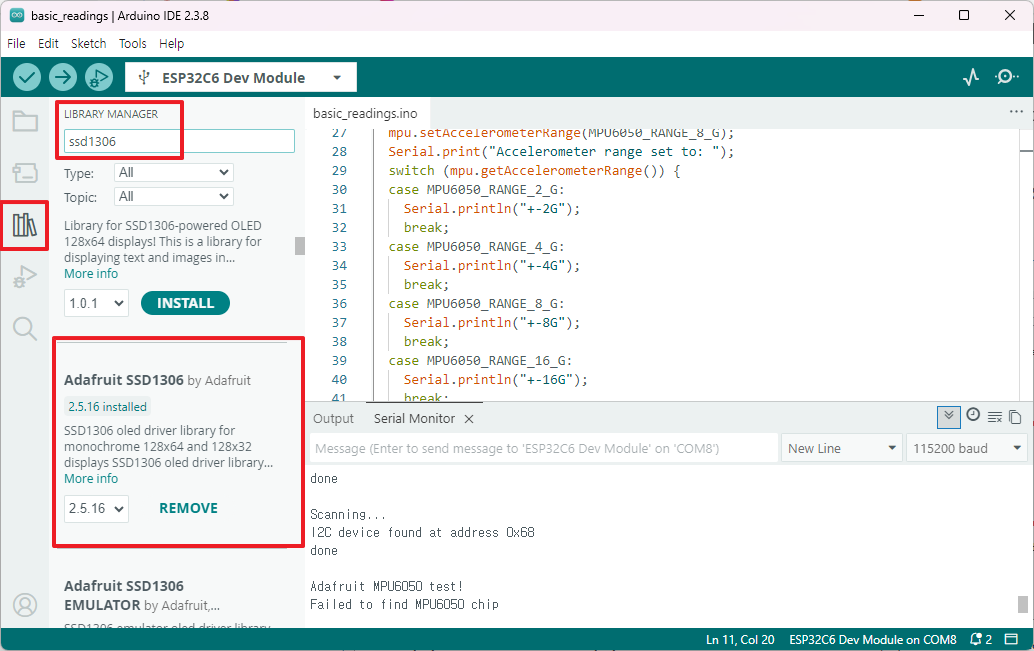The width and height of the screenshot is (1034, 651).
Task: Click 'I2C device found at address 0x68'
Action: [422, 532]
